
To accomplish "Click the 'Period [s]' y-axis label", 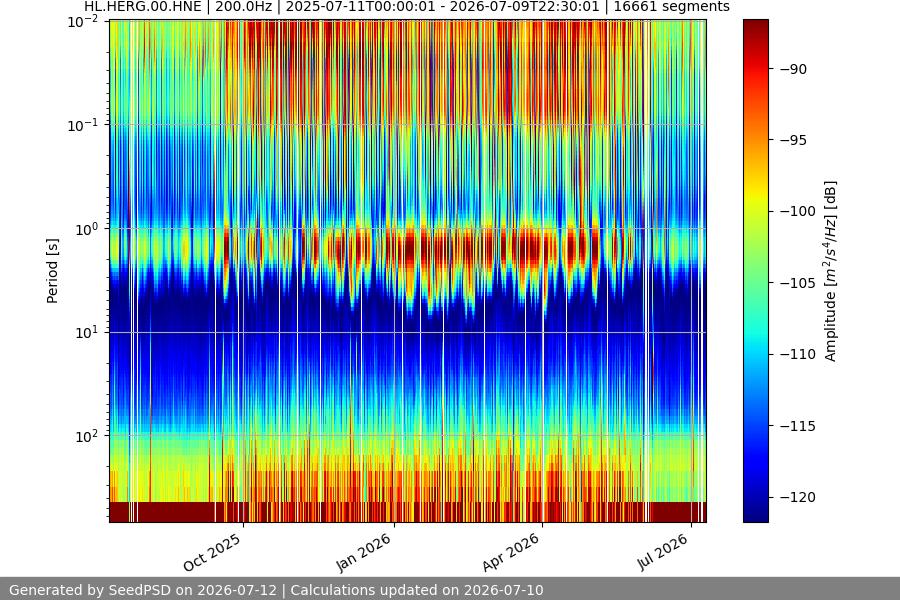I will (52, 271).
